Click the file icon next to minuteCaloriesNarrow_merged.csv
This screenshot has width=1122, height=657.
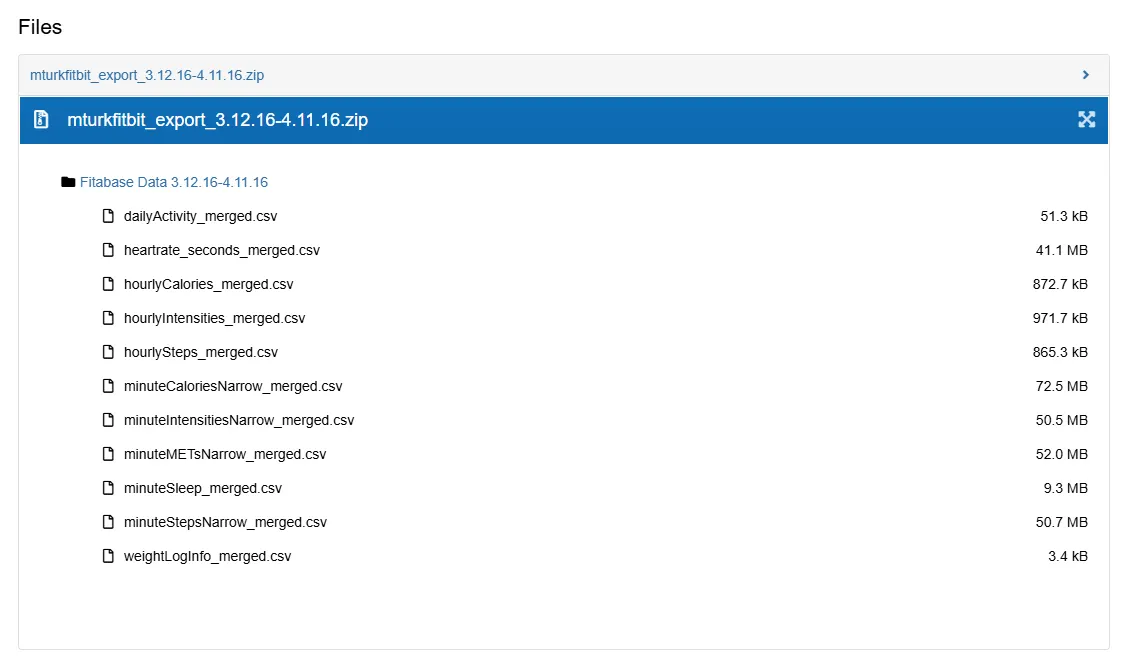pos(108,386)
